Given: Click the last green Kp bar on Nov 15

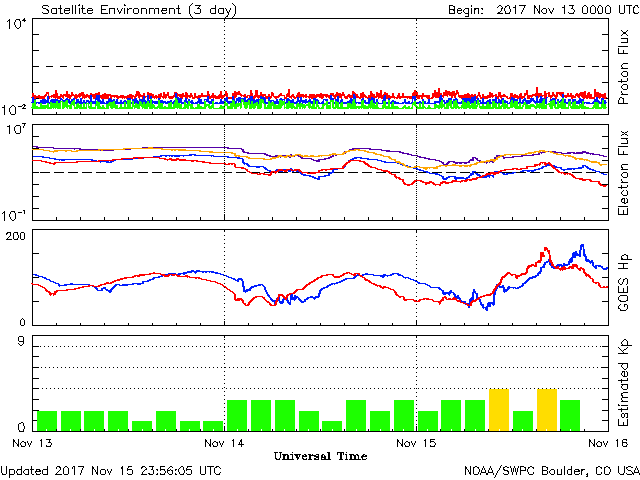Looking at the screenshot, I should pos(570,416).
